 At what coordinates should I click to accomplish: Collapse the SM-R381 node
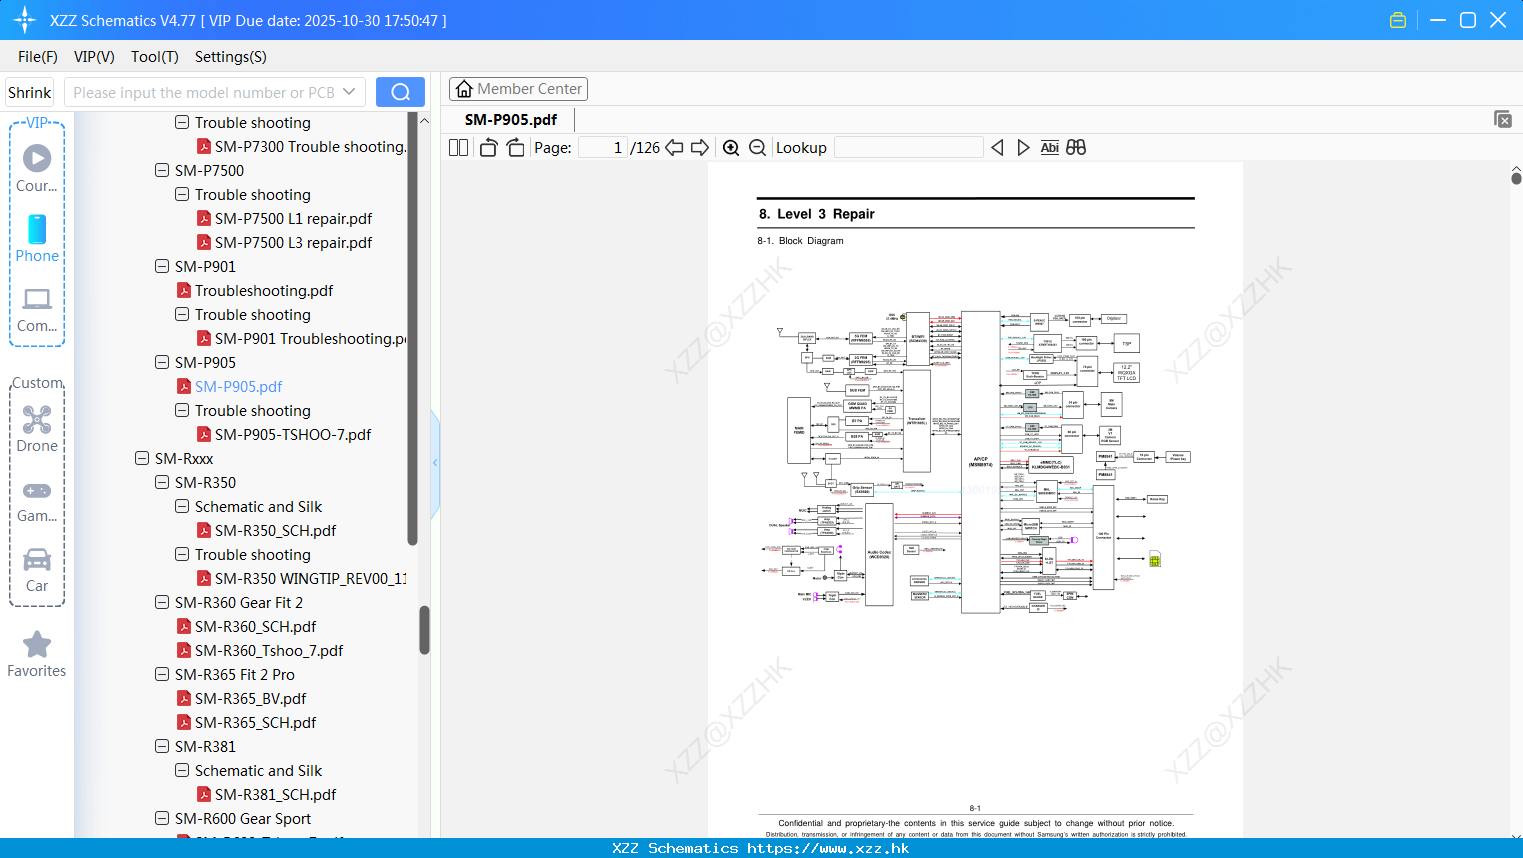(x=162, y=746)
